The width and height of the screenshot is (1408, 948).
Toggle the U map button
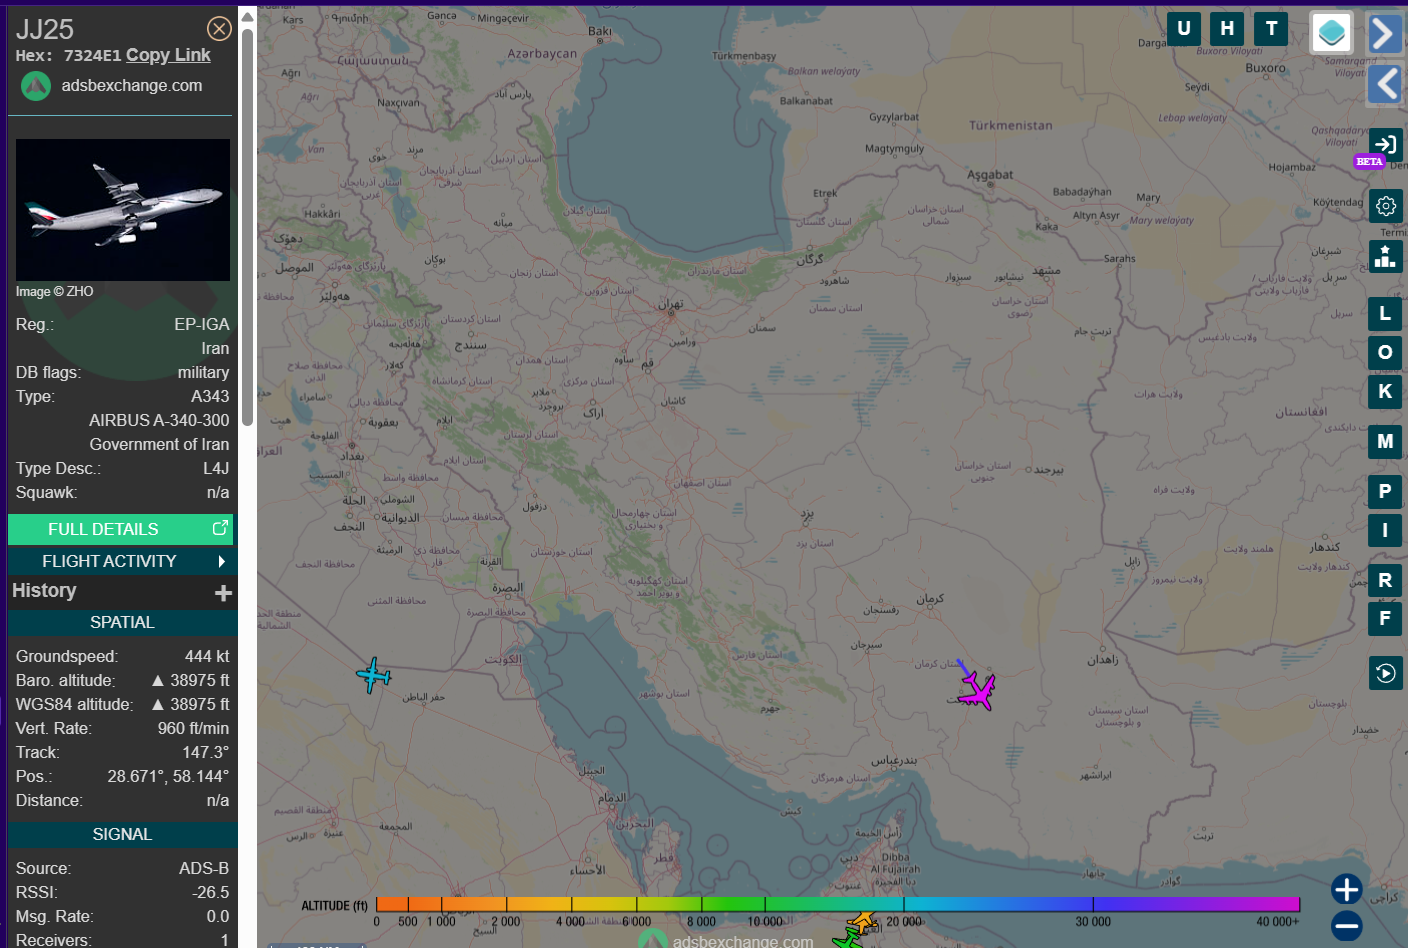click(x=1184, y=28)
